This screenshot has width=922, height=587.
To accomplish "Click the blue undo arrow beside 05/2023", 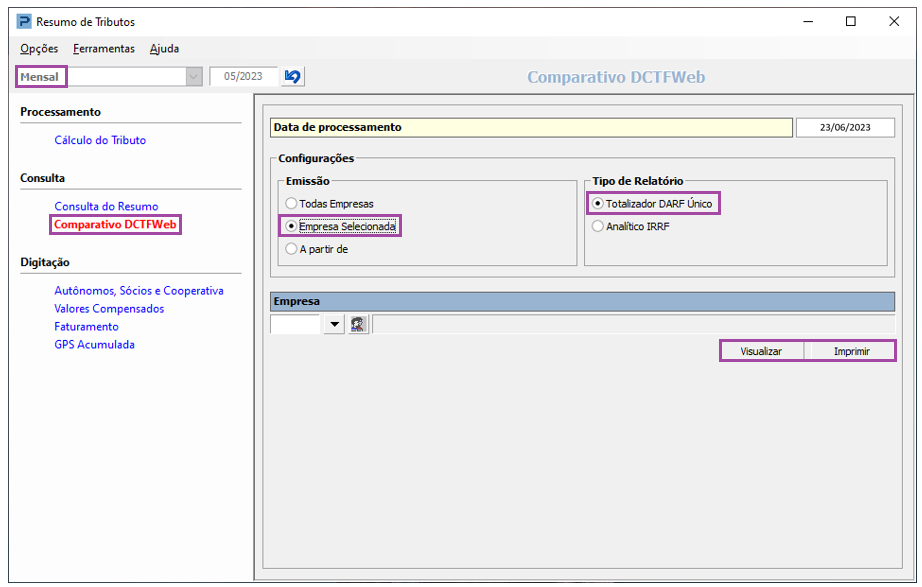I will click(x=292, y=76).
